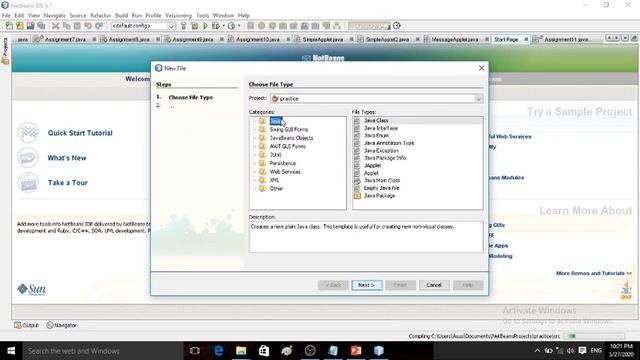Select the Applet file type
The height and width of the screenshot is (360, 640).
click(x=371, y=173)
